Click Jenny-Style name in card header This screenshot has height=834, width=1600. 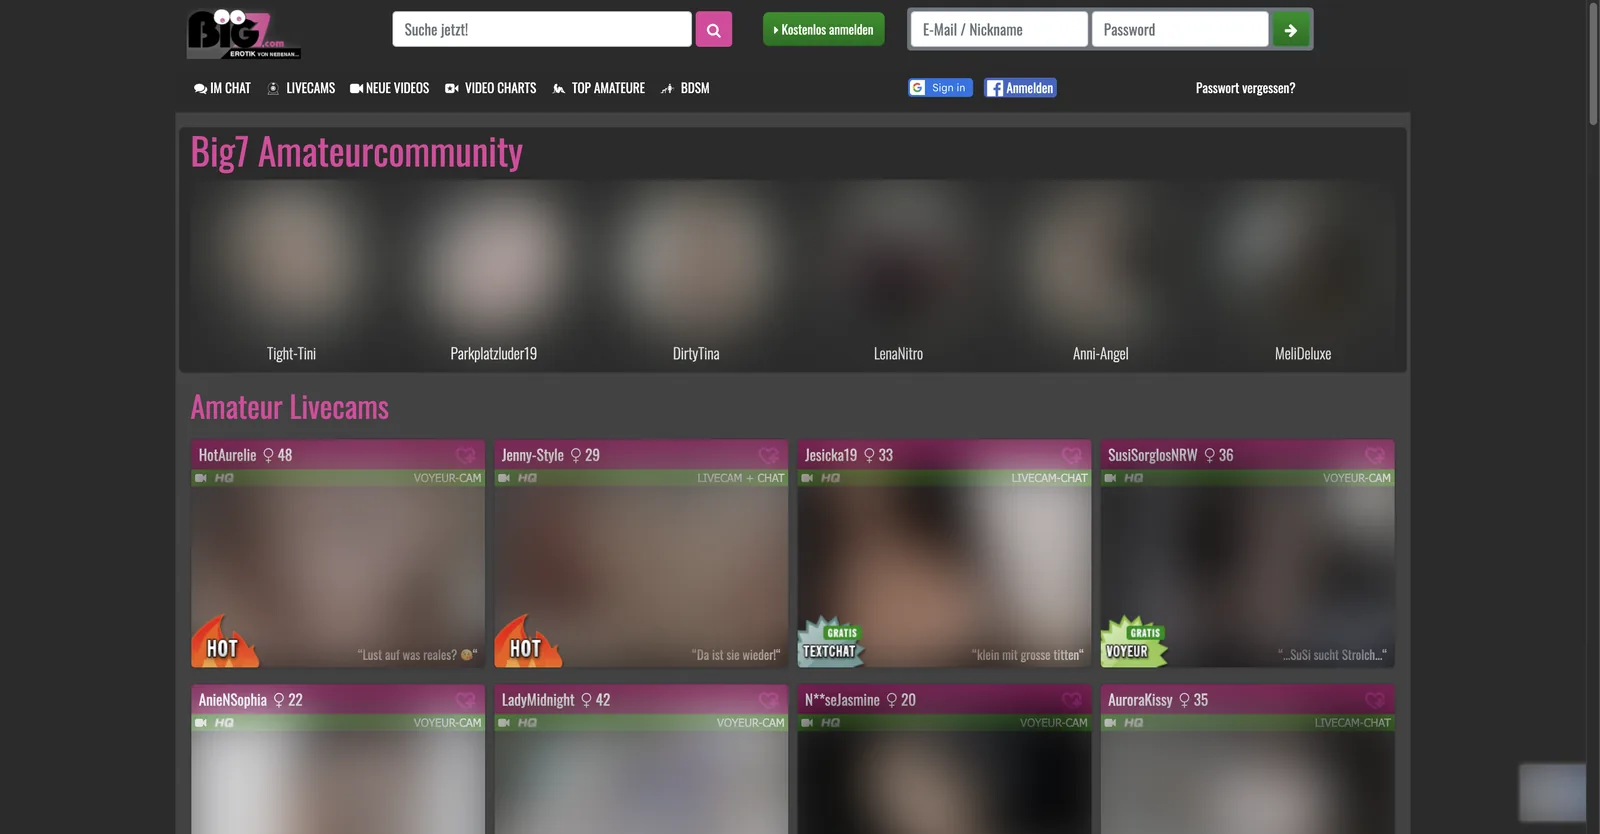point(532,455)
